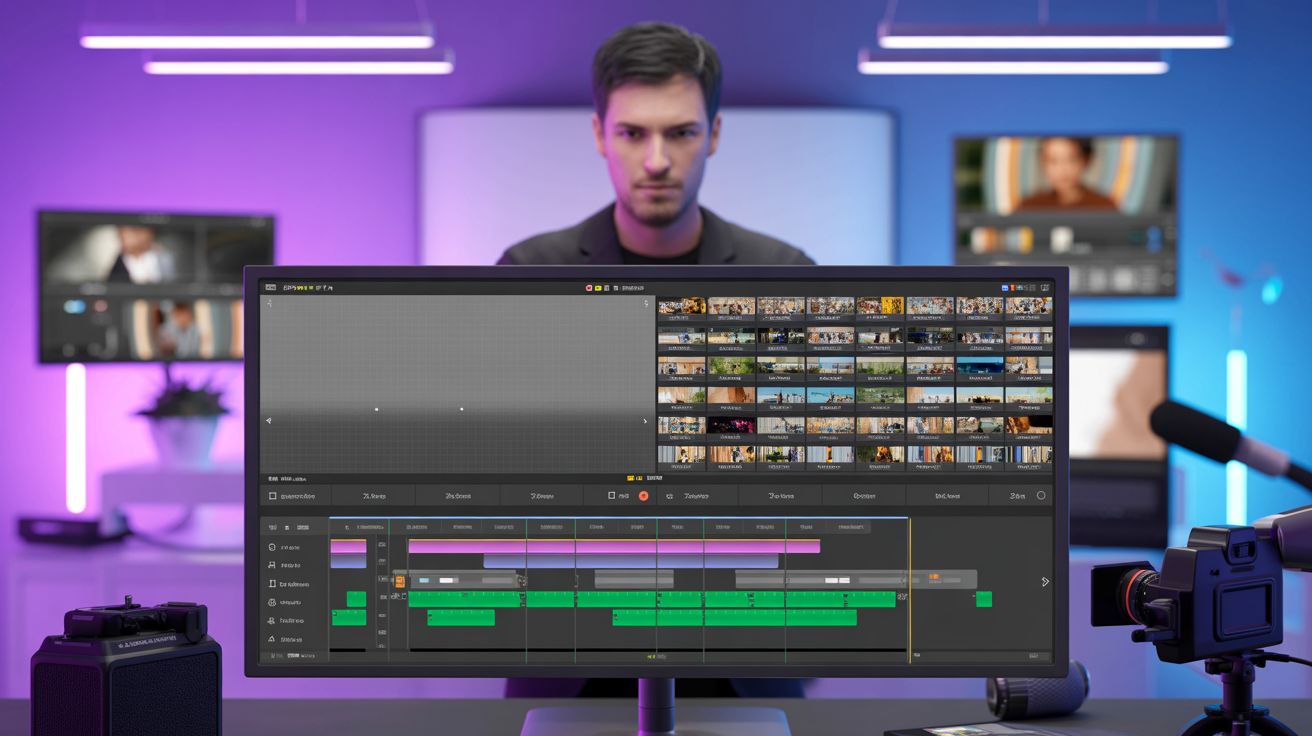
Task: Click the red circle icon in the top bar
Action: click(x=588, y=288)
